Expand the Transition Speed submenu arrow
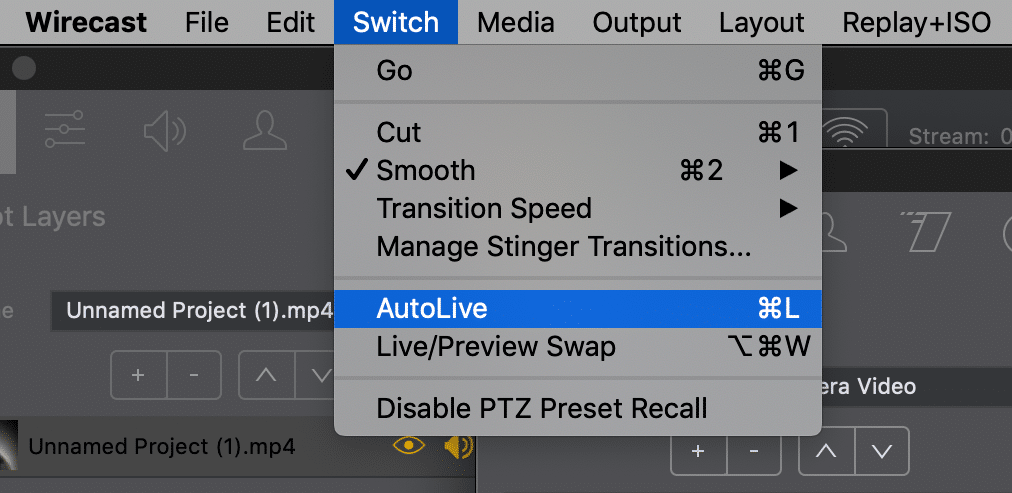Image resolution: width=1012 pixels, height=493 pixels. [x=787, y=208]
